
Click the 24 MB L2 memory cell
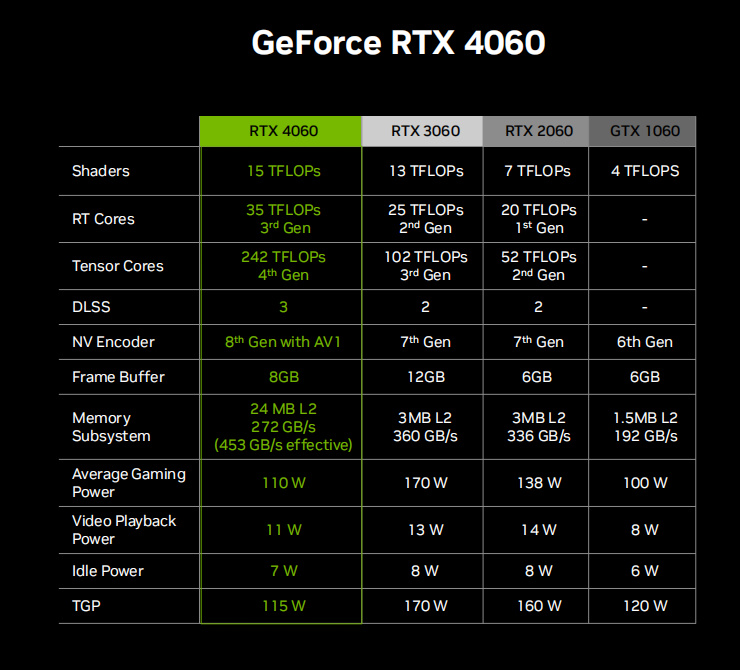coord(283,427)
